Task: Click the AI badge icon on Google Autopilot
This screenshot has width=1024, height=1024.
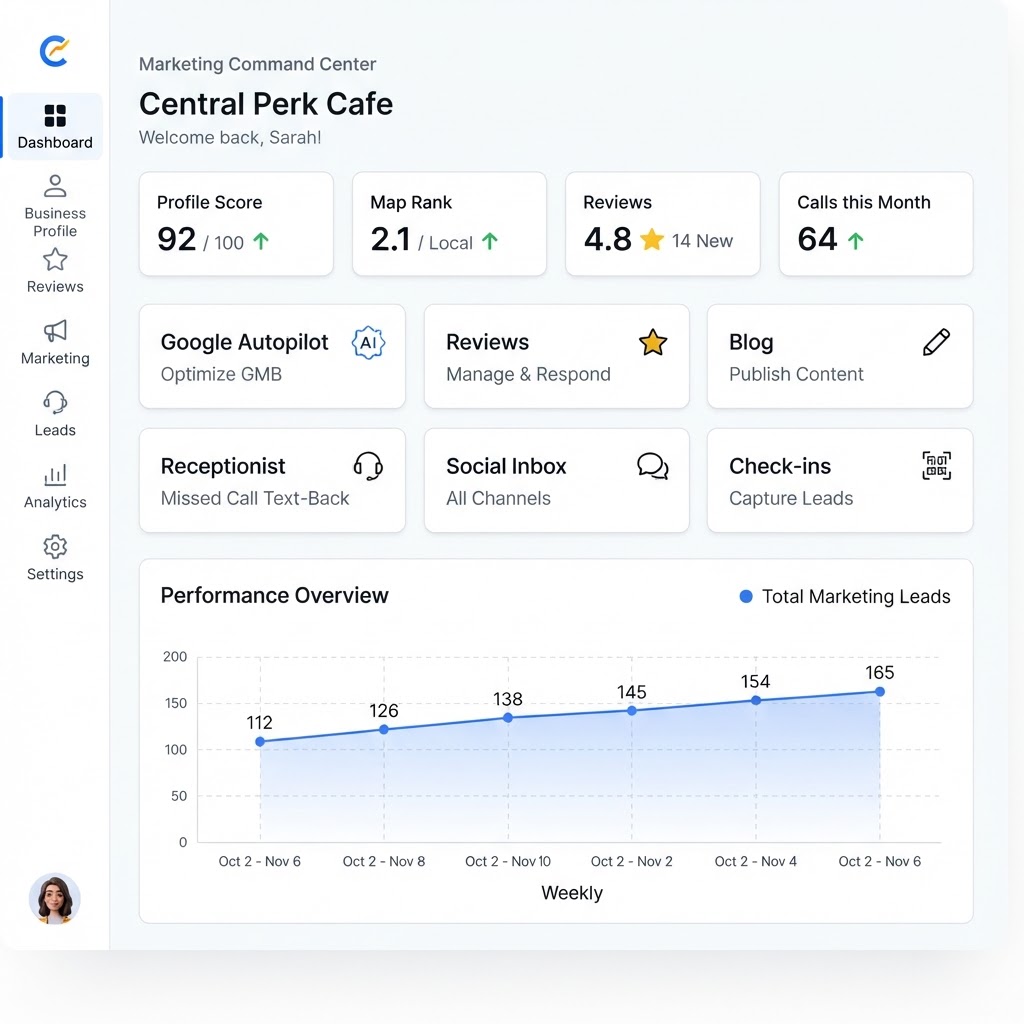Action: [x=368, y=343]
